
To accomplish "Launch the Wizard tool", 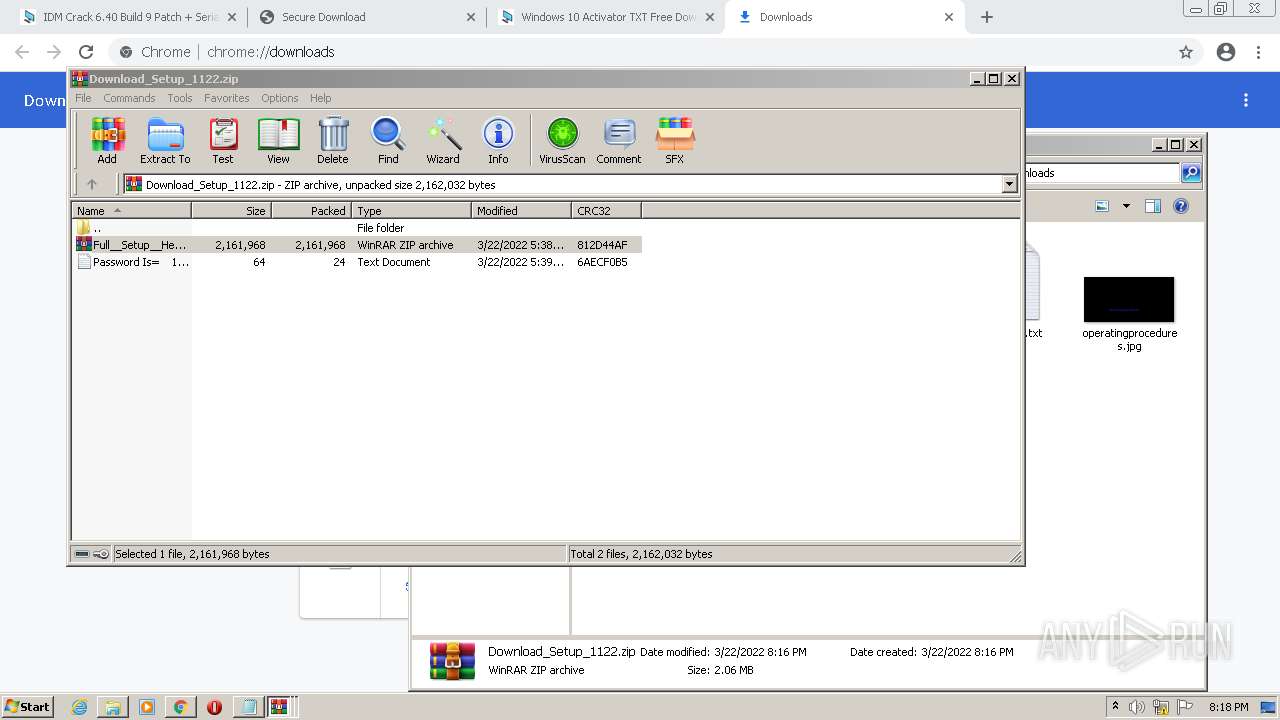I will (x=443, y=140).
